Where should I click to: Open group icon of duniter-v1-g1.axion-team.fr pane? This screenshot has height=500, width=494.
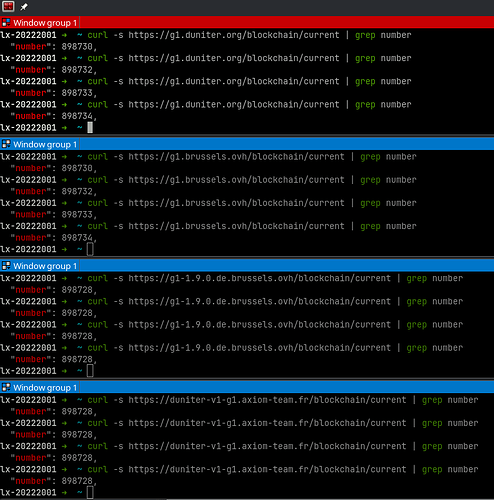tap(6, 388)
